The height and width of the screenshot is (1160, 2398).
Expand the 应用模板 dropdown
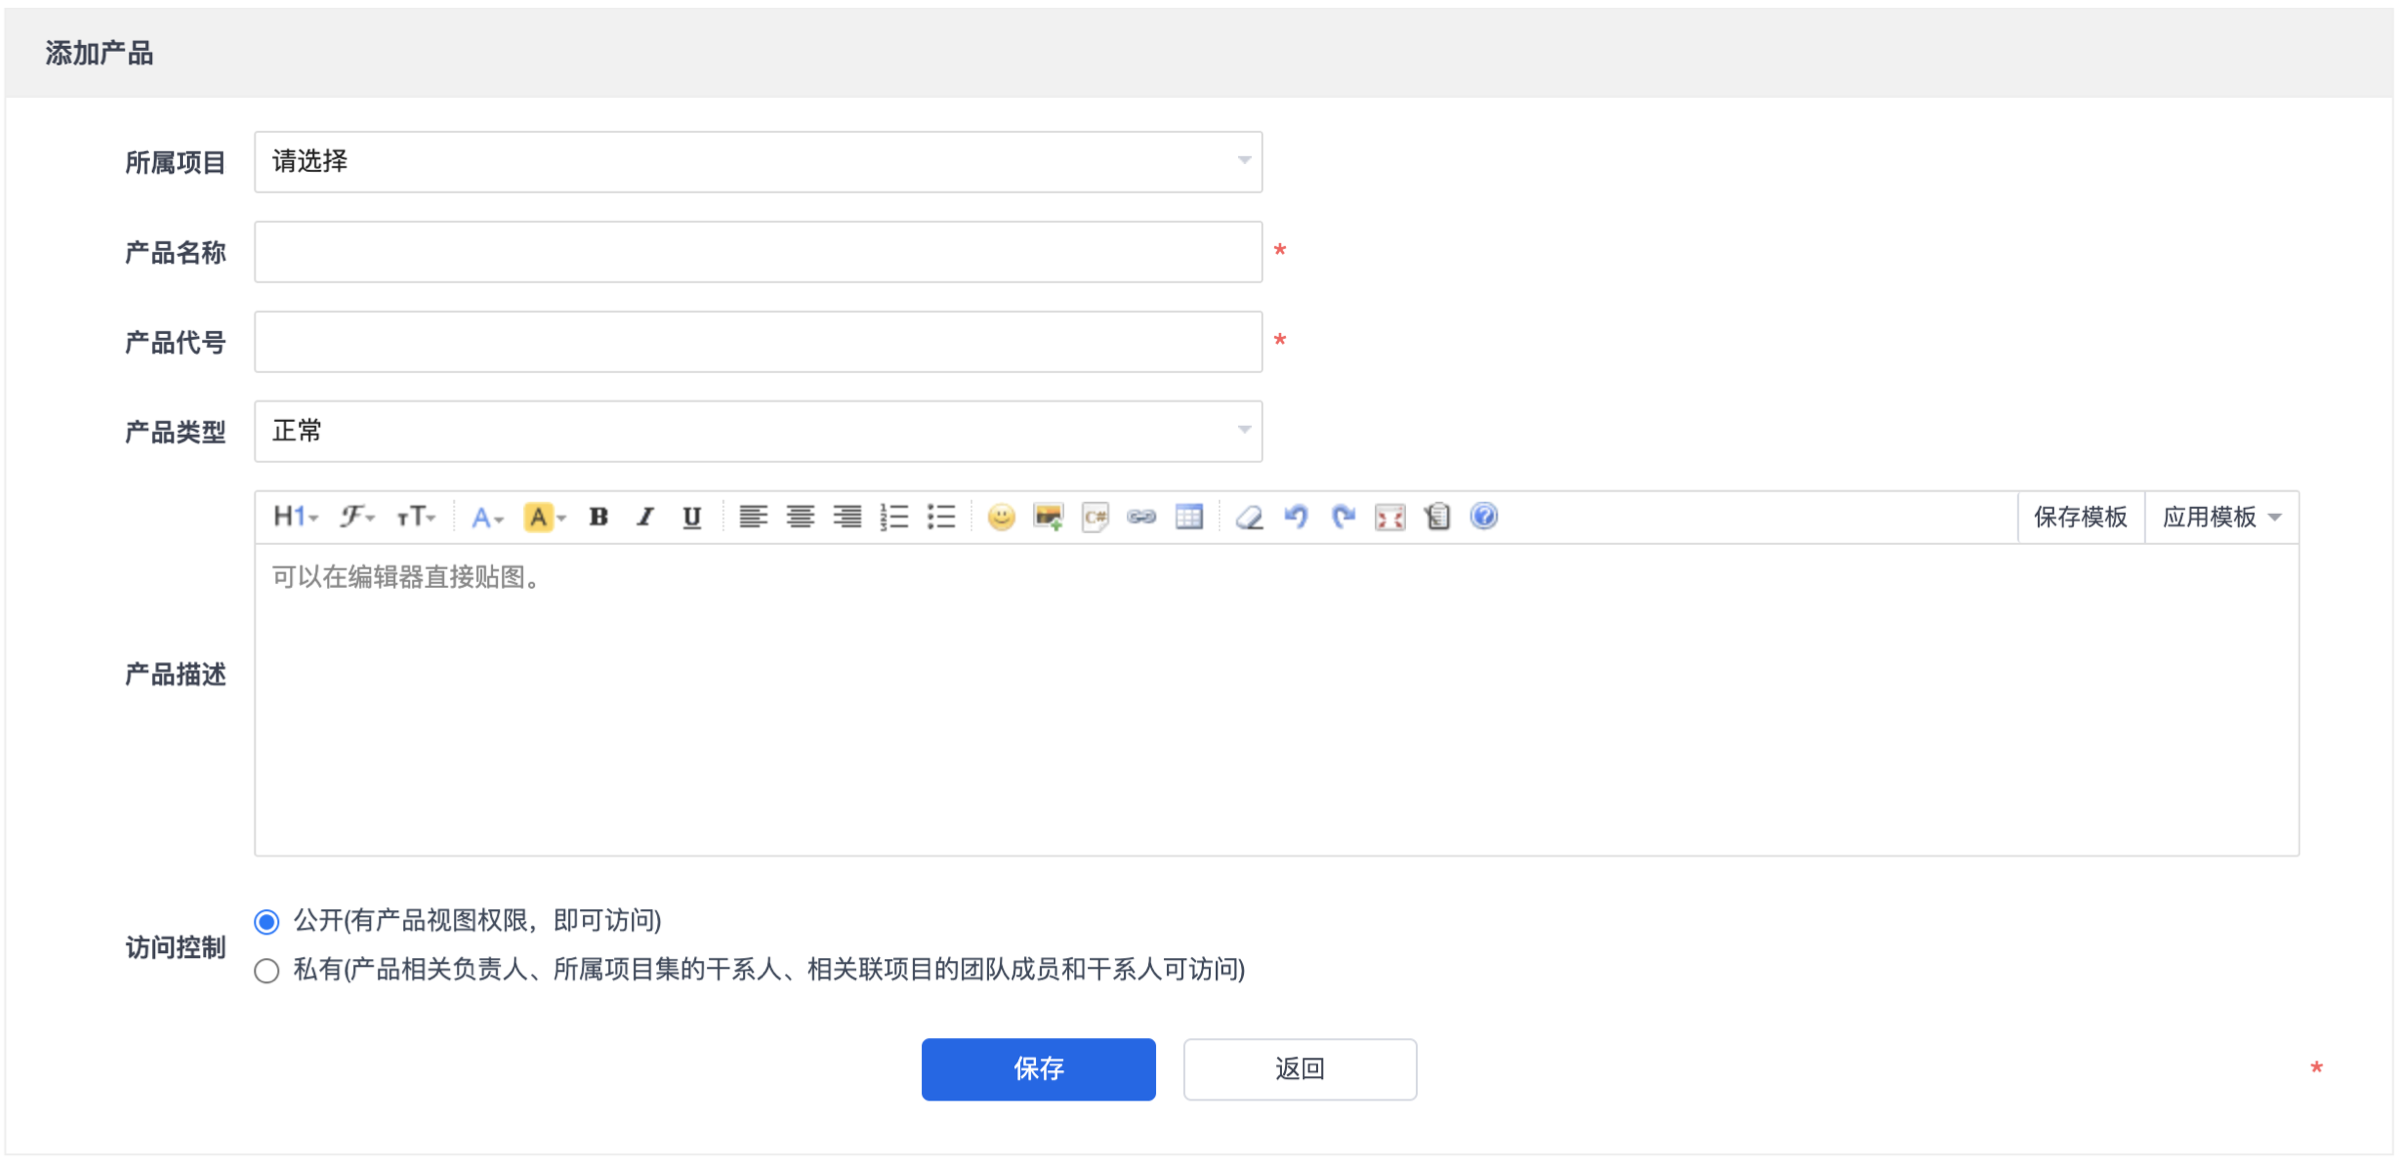pos(2221,517)
